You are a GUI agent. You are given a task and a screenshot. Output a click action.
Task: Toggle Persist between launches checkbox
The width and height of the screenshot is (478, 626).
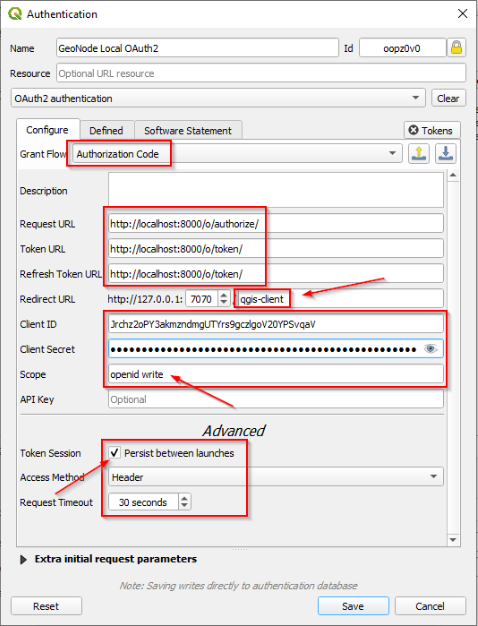tap(115, 453)
